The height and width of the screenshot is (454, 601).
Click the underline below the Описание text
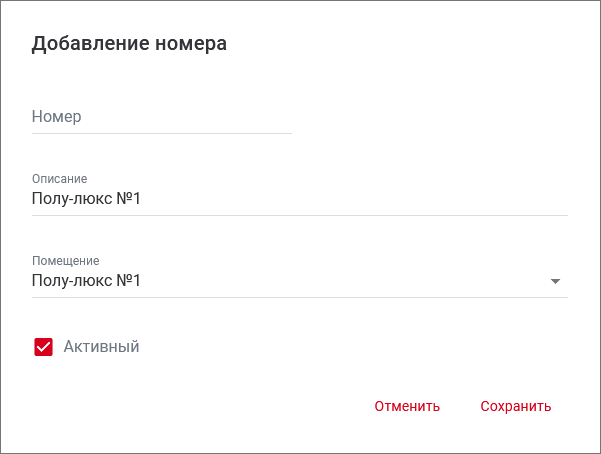tap(300, 214)
